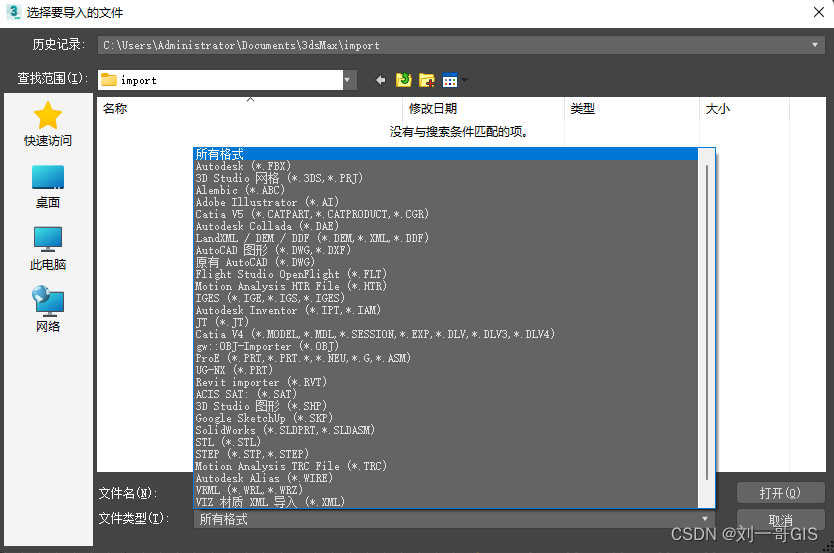Viewport: 834px width, 553px height.
Task: Click the Open (打开) button
Action: [x=780, y=493]
